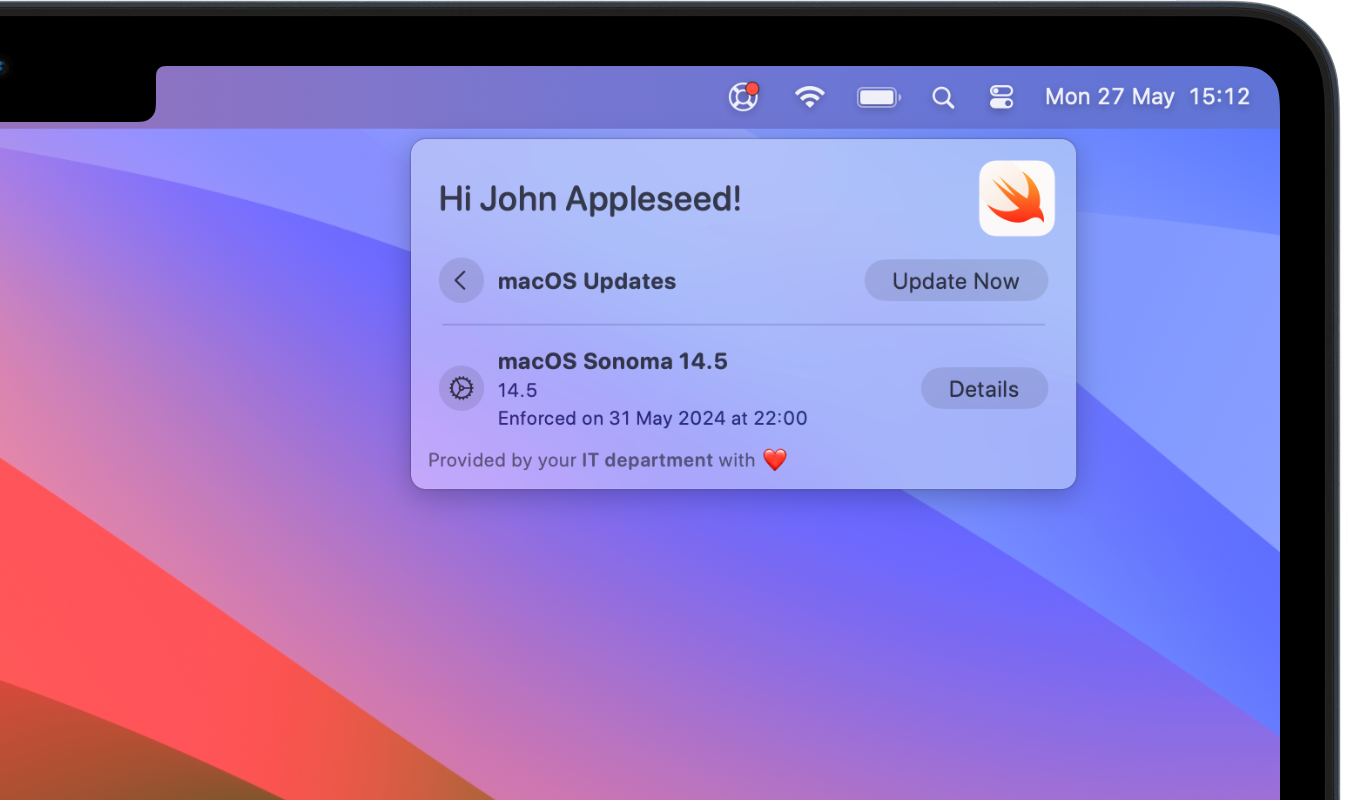Open the Wi-Fi menu bar icon
This screenshot has height=800, width=1348.
tap(809, 97)
